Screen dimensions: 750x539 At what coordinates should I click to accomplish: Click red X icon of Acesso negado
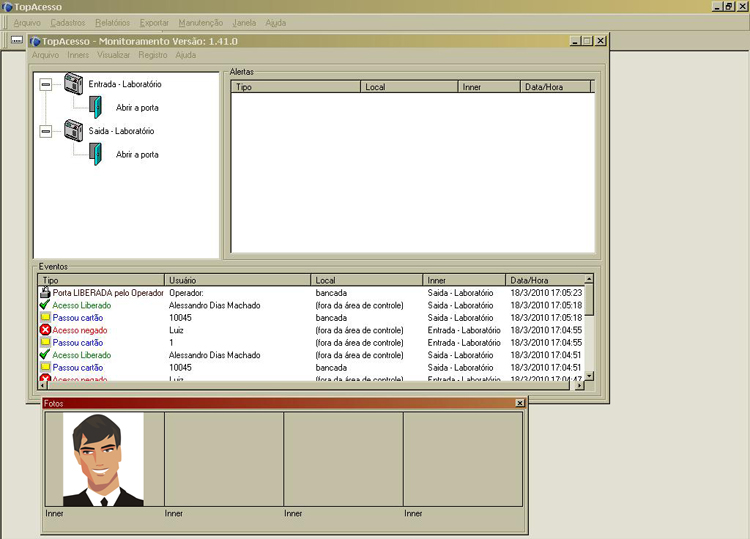(45, 330)
